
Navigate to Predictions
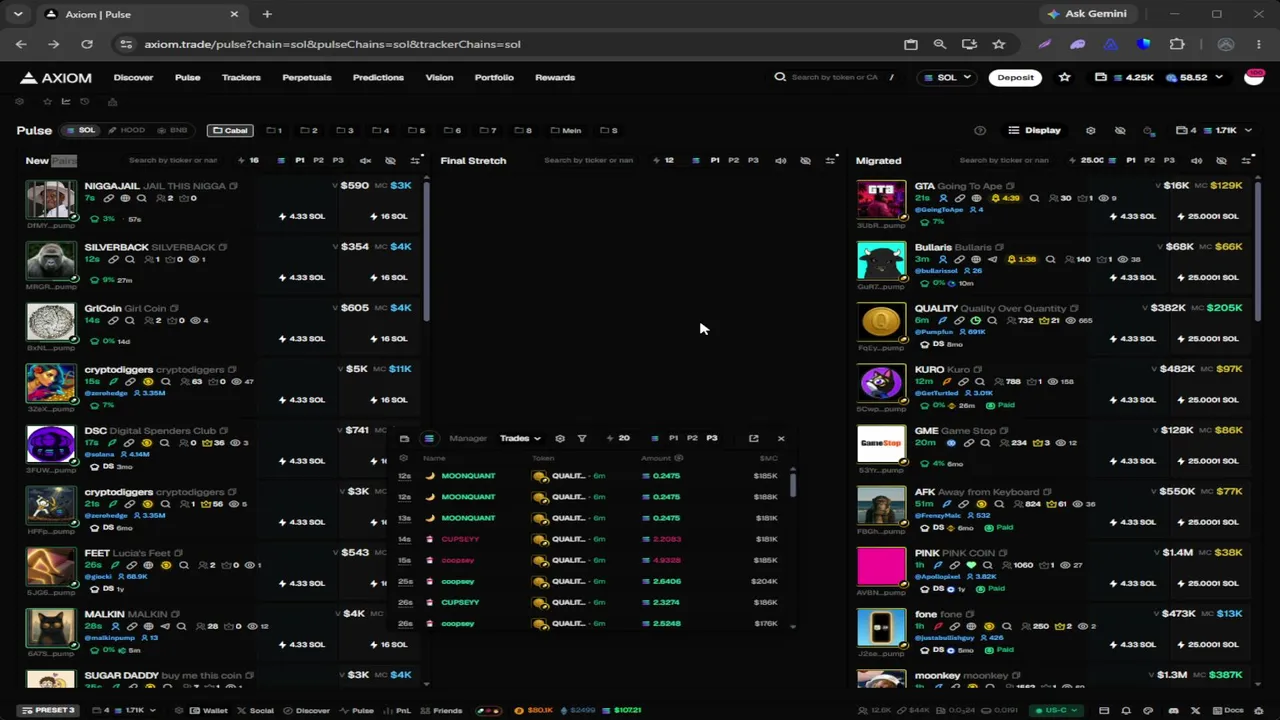[x=378, y=77]
